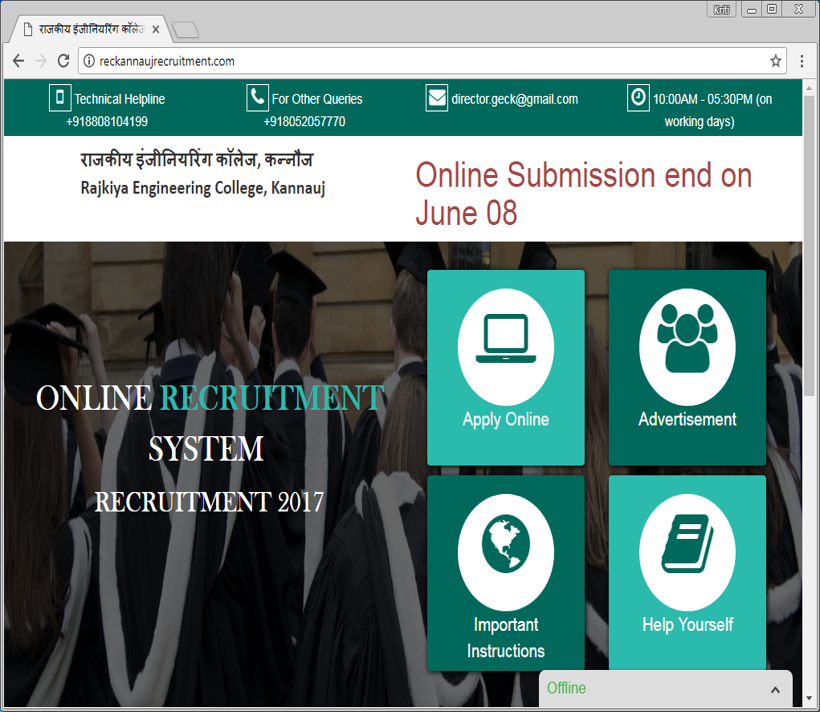Click the globe icon in Important Instructions tile
Screen dimensions: 820x712
tap(506, 544)
